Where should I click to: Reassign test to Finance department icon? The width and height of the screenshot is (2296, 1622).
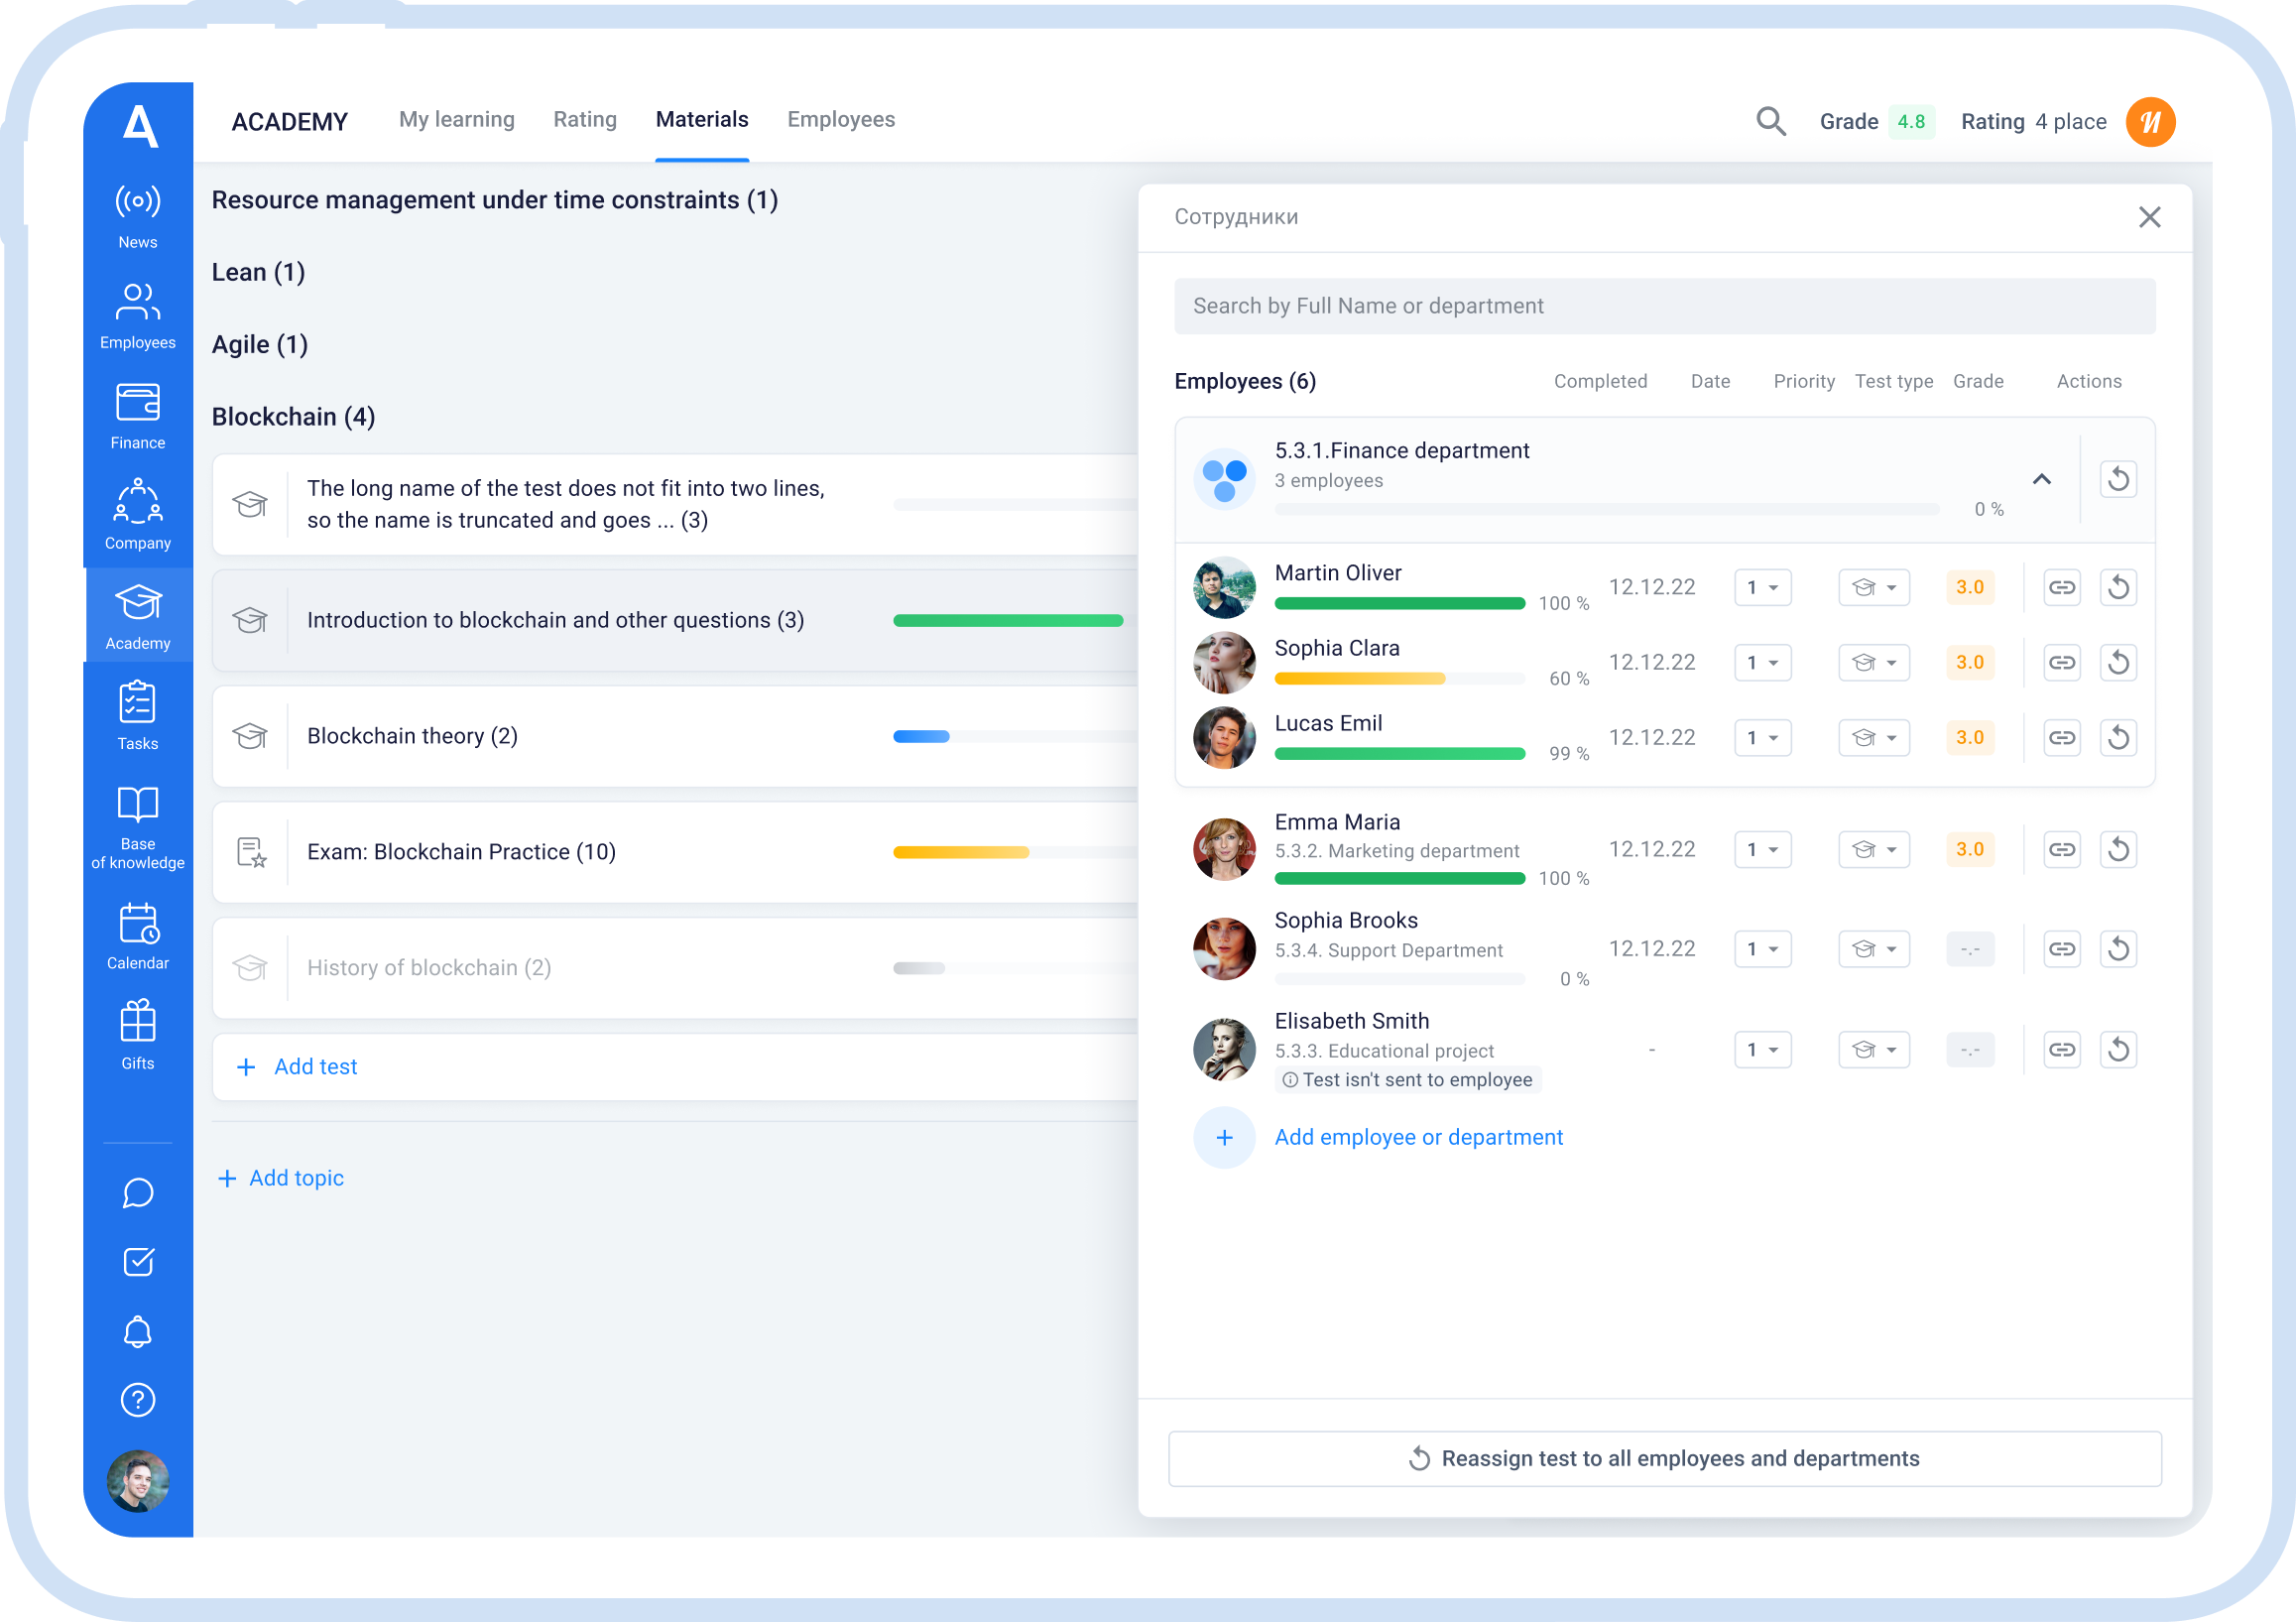point(2118,480)
